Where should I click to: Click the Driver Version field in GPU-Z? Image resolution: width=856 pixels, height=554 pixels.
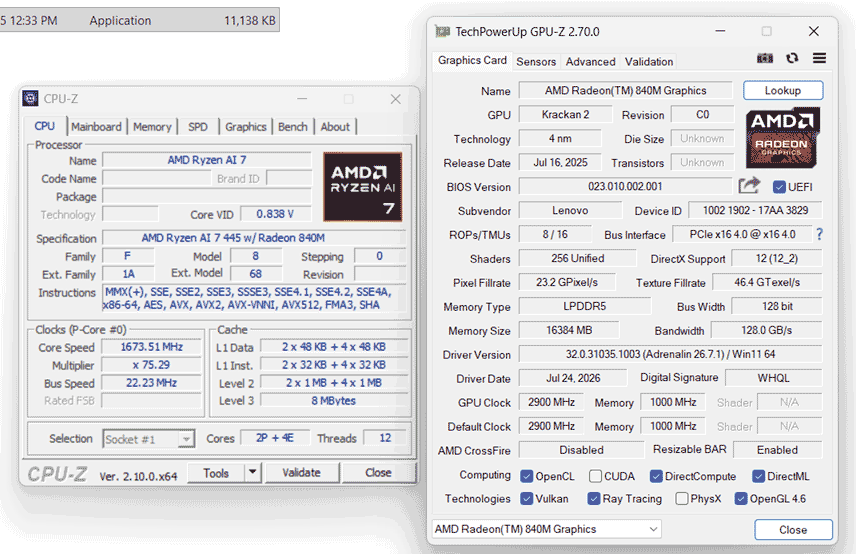pos(670,354)
